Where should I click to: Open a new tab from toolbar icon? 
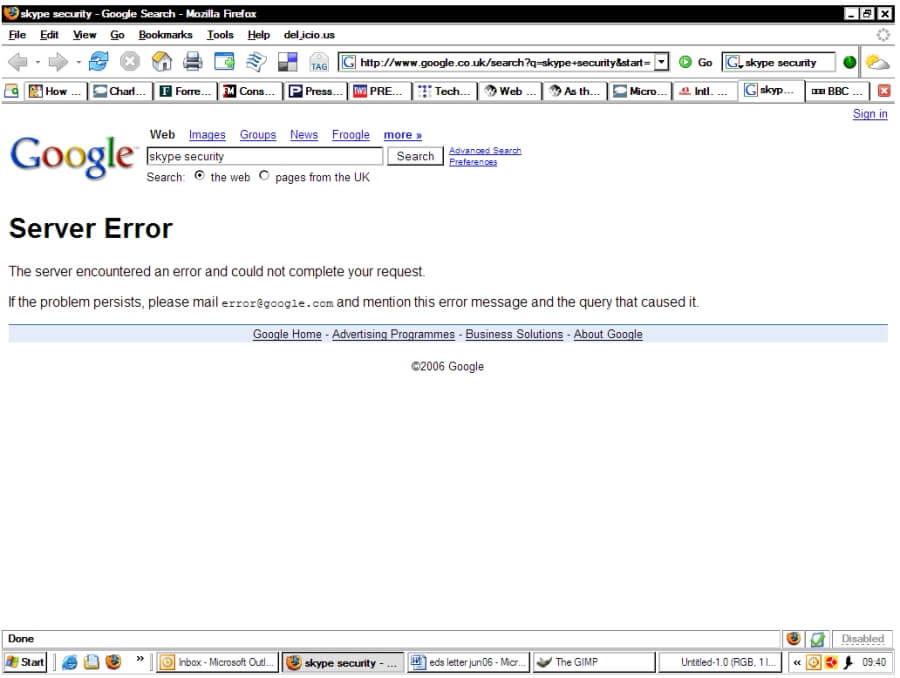pyautogui.click(x=224, y=61)
